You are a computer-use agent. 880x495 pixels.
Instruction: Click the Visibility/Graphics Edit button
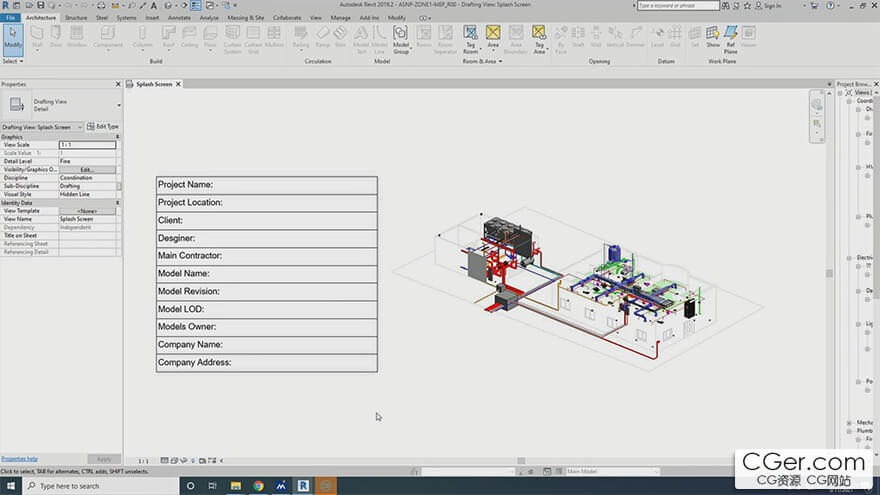87,170
